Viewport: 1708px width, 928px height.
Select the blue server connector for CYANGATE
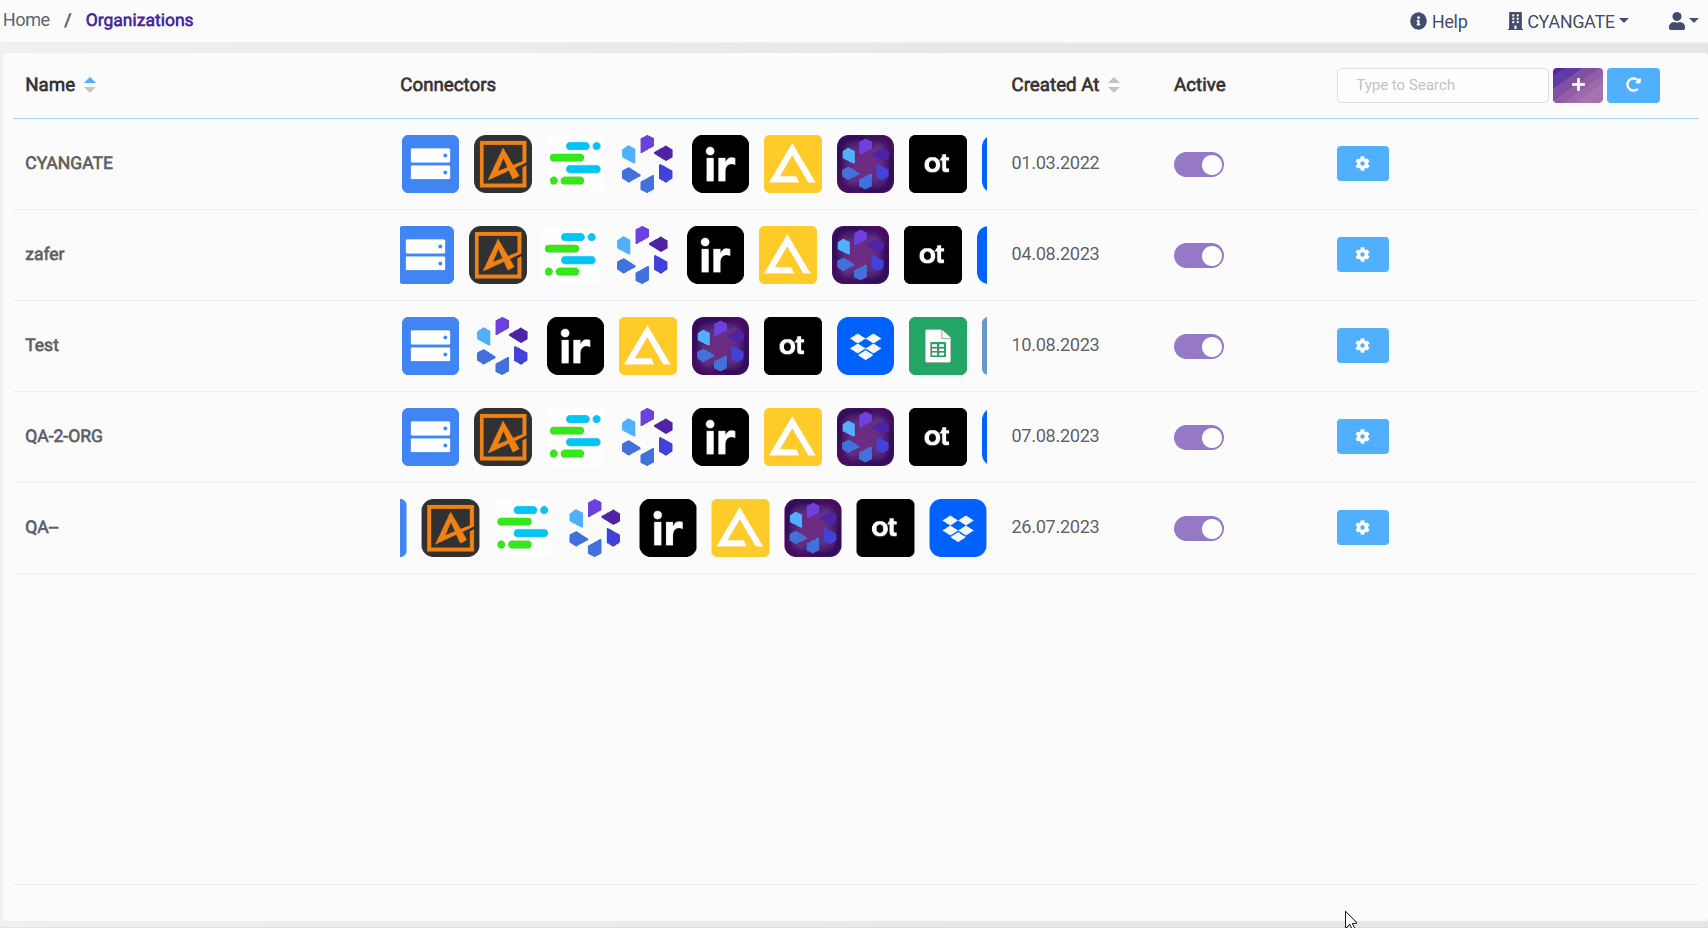pos(429,164)
